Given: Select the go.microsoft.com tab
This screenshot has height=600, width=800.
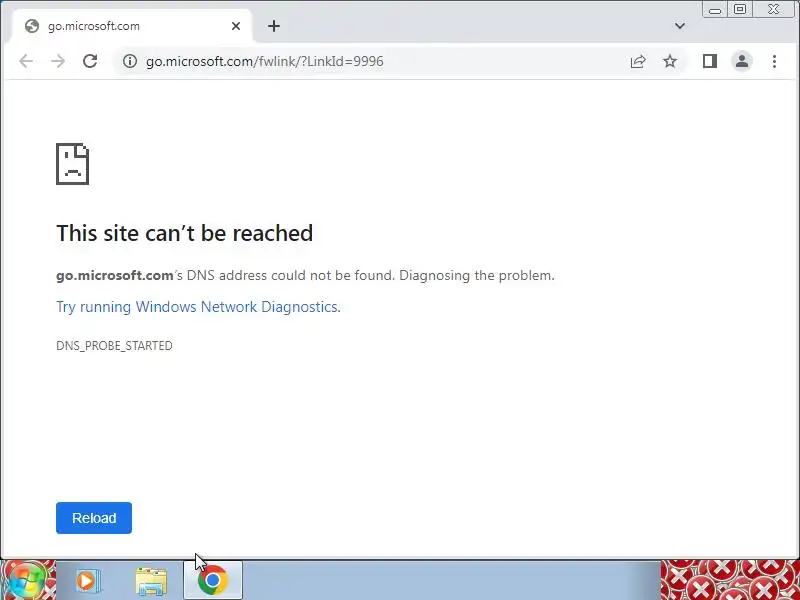Looking at the screenshot, I should 131,26.
